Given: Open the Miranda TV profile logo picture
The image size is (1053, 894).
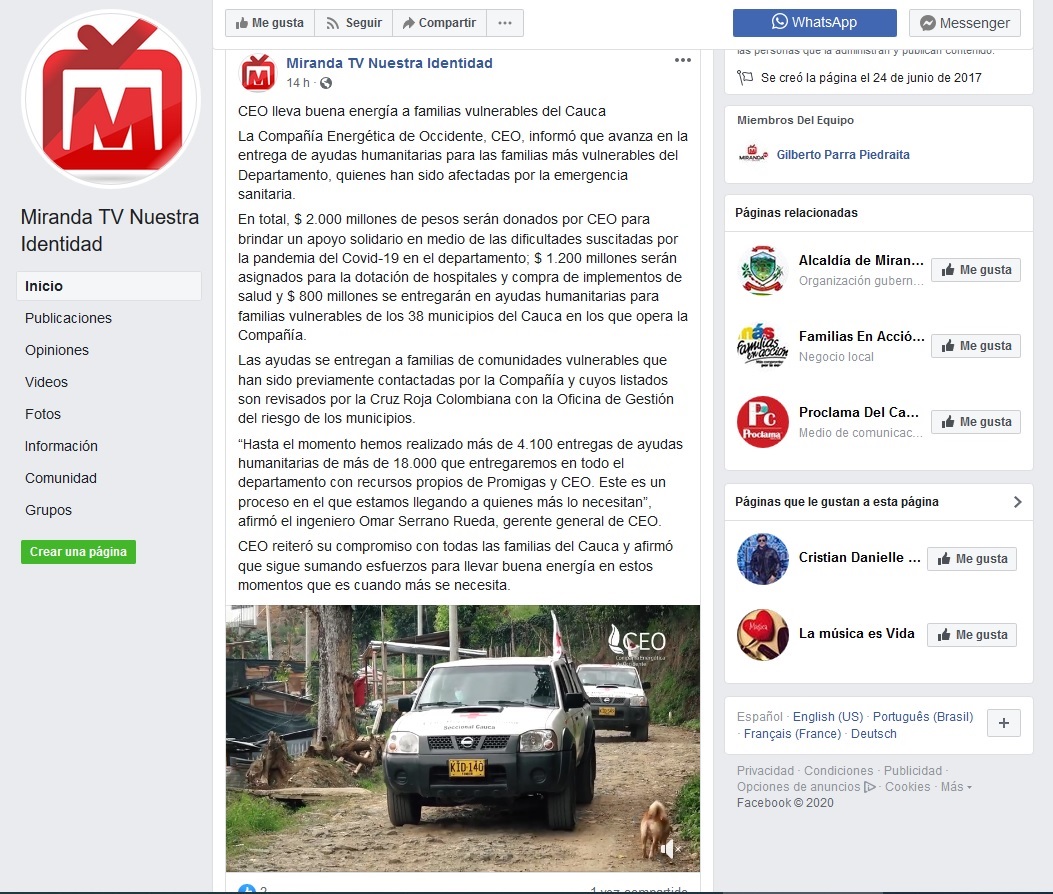Looking at the screenshot, I should pos(111,99).
